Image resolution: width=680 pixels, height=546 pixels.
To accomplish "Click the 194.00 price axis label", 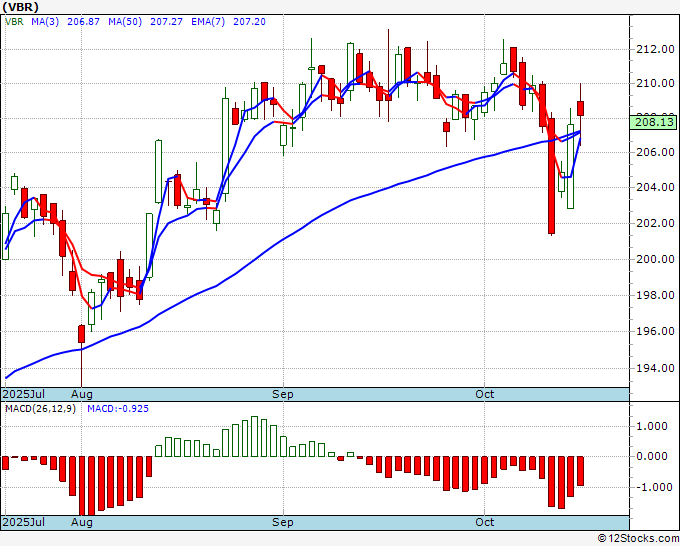I will coord(655,368).
